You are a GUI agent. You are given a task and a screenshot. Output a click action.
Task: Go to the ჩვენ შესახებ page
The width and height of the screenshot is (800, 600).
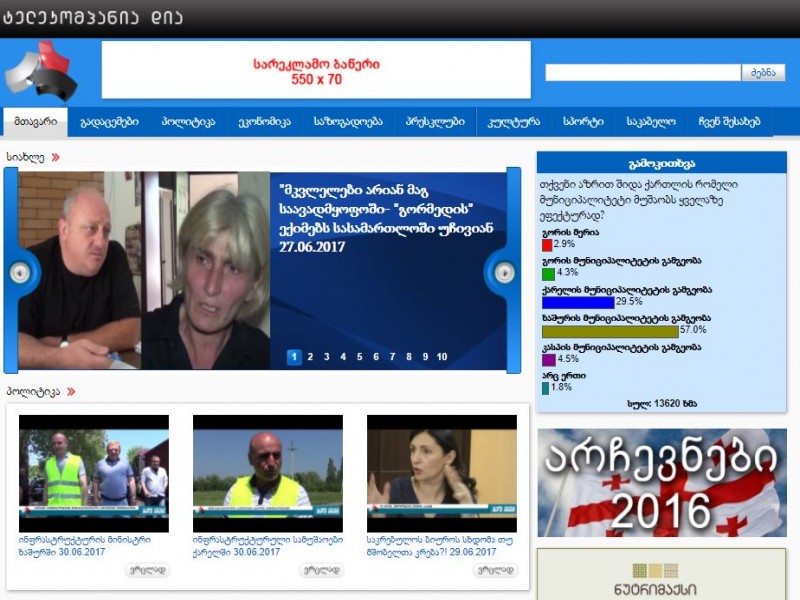click(x=729, y=121)
